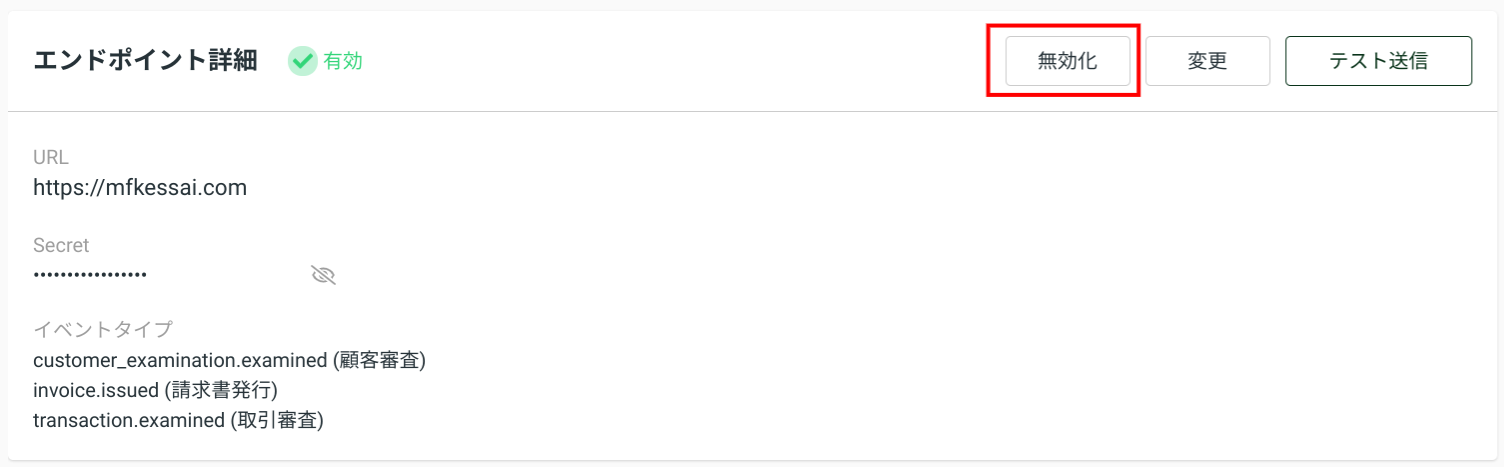Select customer_examination.examined event type

click(x=181, y=360)
